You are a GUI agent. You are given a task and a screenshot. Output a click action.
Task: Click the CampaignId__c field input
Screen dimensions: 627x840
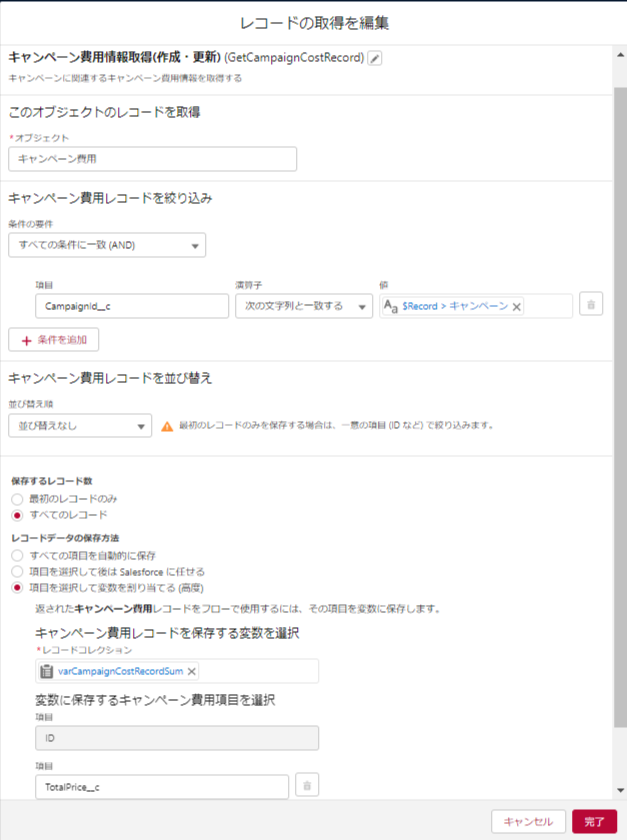point(131,306)
